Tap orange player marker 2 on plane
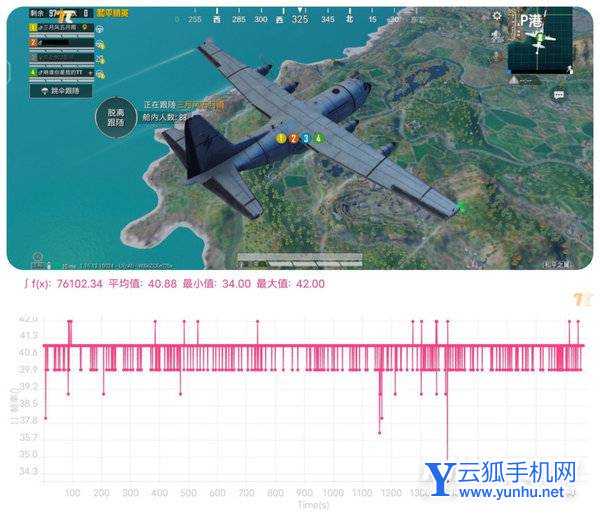The width and height of the screenshot is (600, 519). click(x=293, y=138)
